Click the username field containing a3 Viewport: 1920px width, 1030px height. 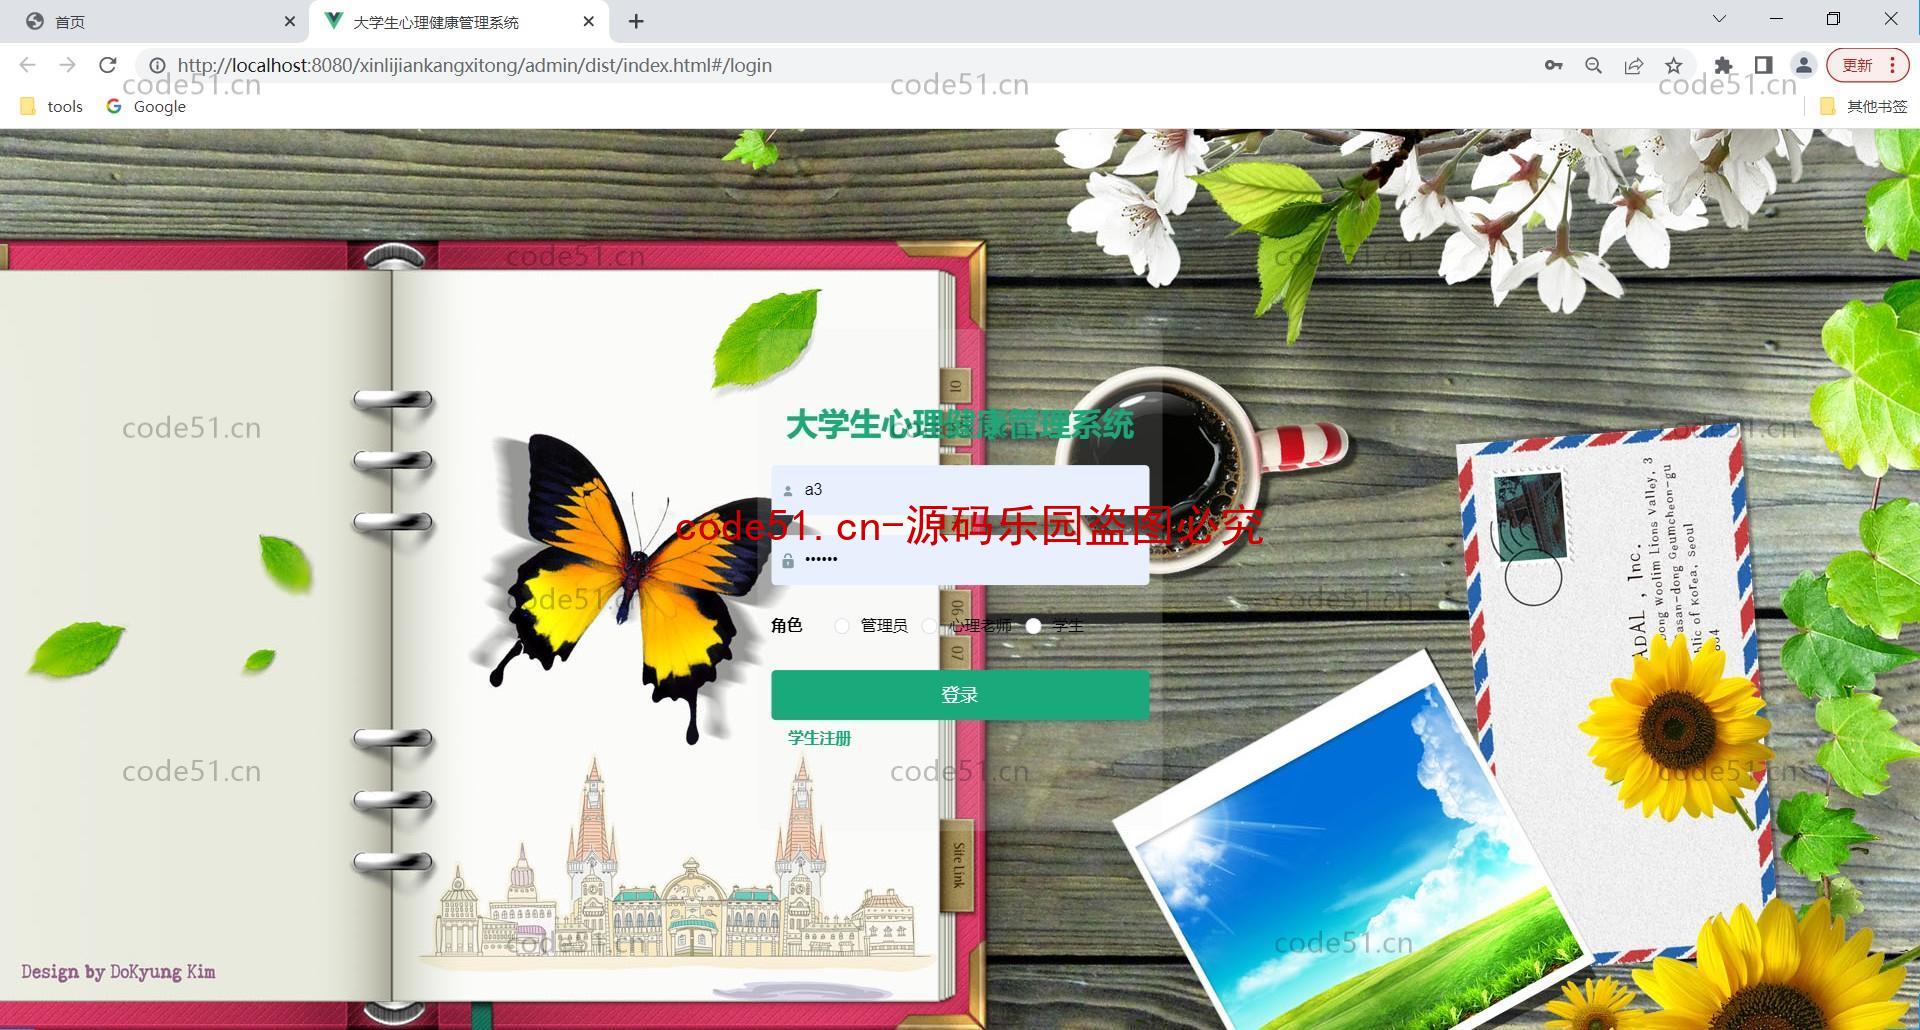(960, 490)
